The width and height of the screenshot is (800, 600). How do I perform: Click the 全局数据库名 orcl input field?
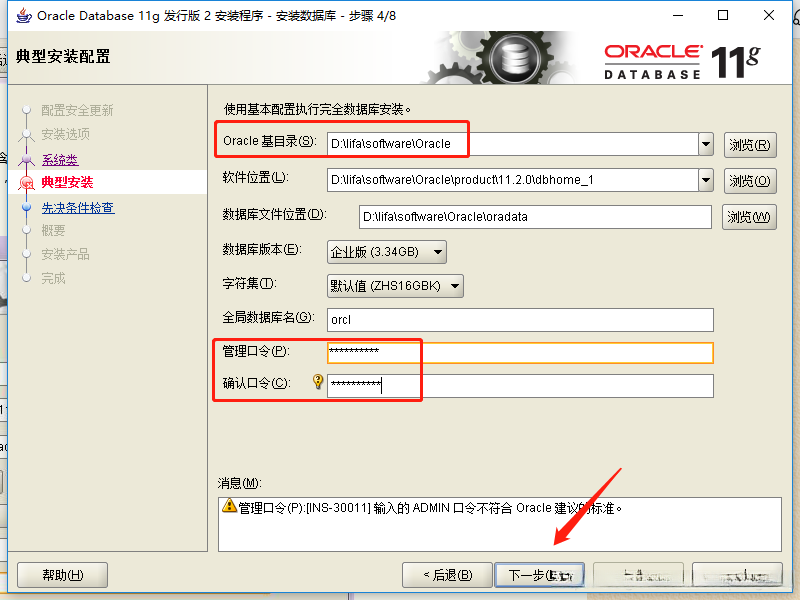click(520, 320)
